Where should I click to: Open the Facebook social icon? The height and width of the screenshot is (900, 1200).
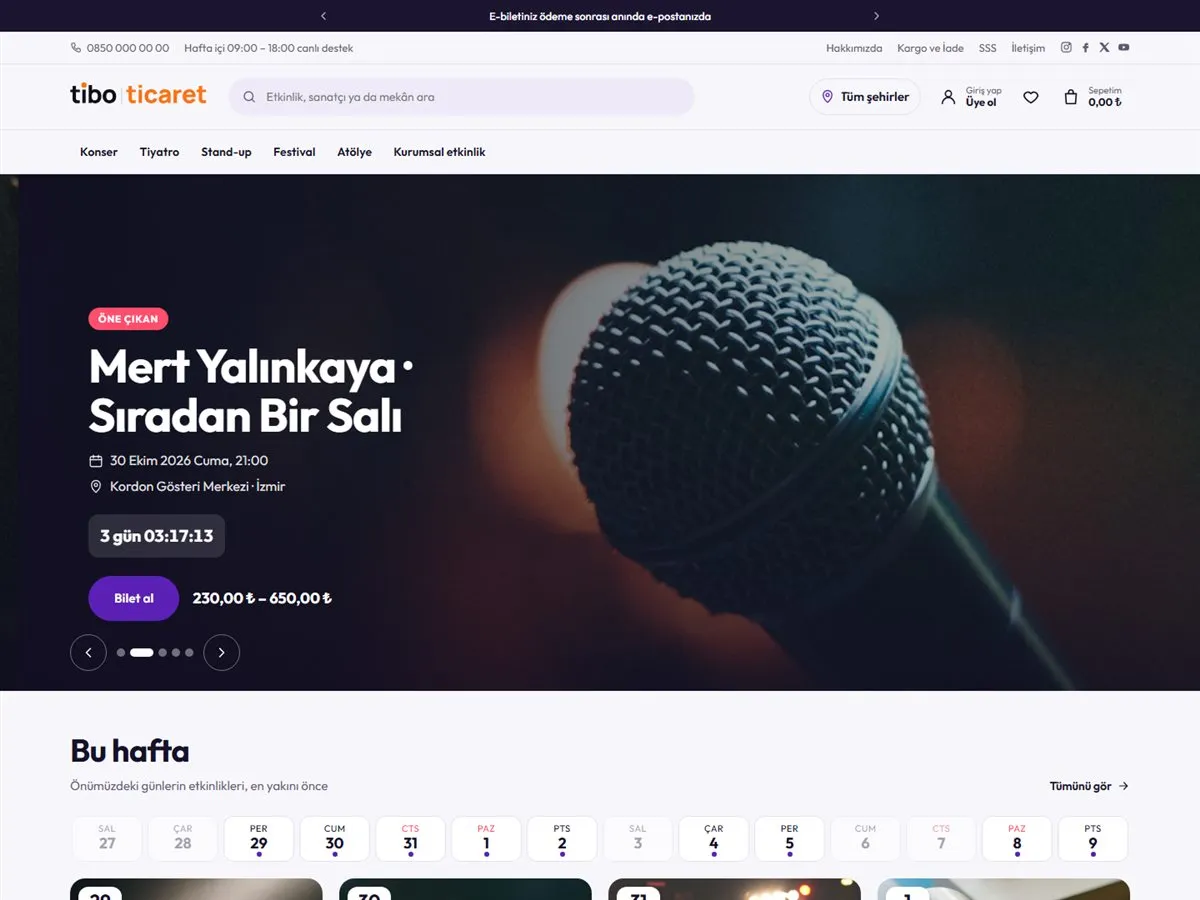point(1085,47)
